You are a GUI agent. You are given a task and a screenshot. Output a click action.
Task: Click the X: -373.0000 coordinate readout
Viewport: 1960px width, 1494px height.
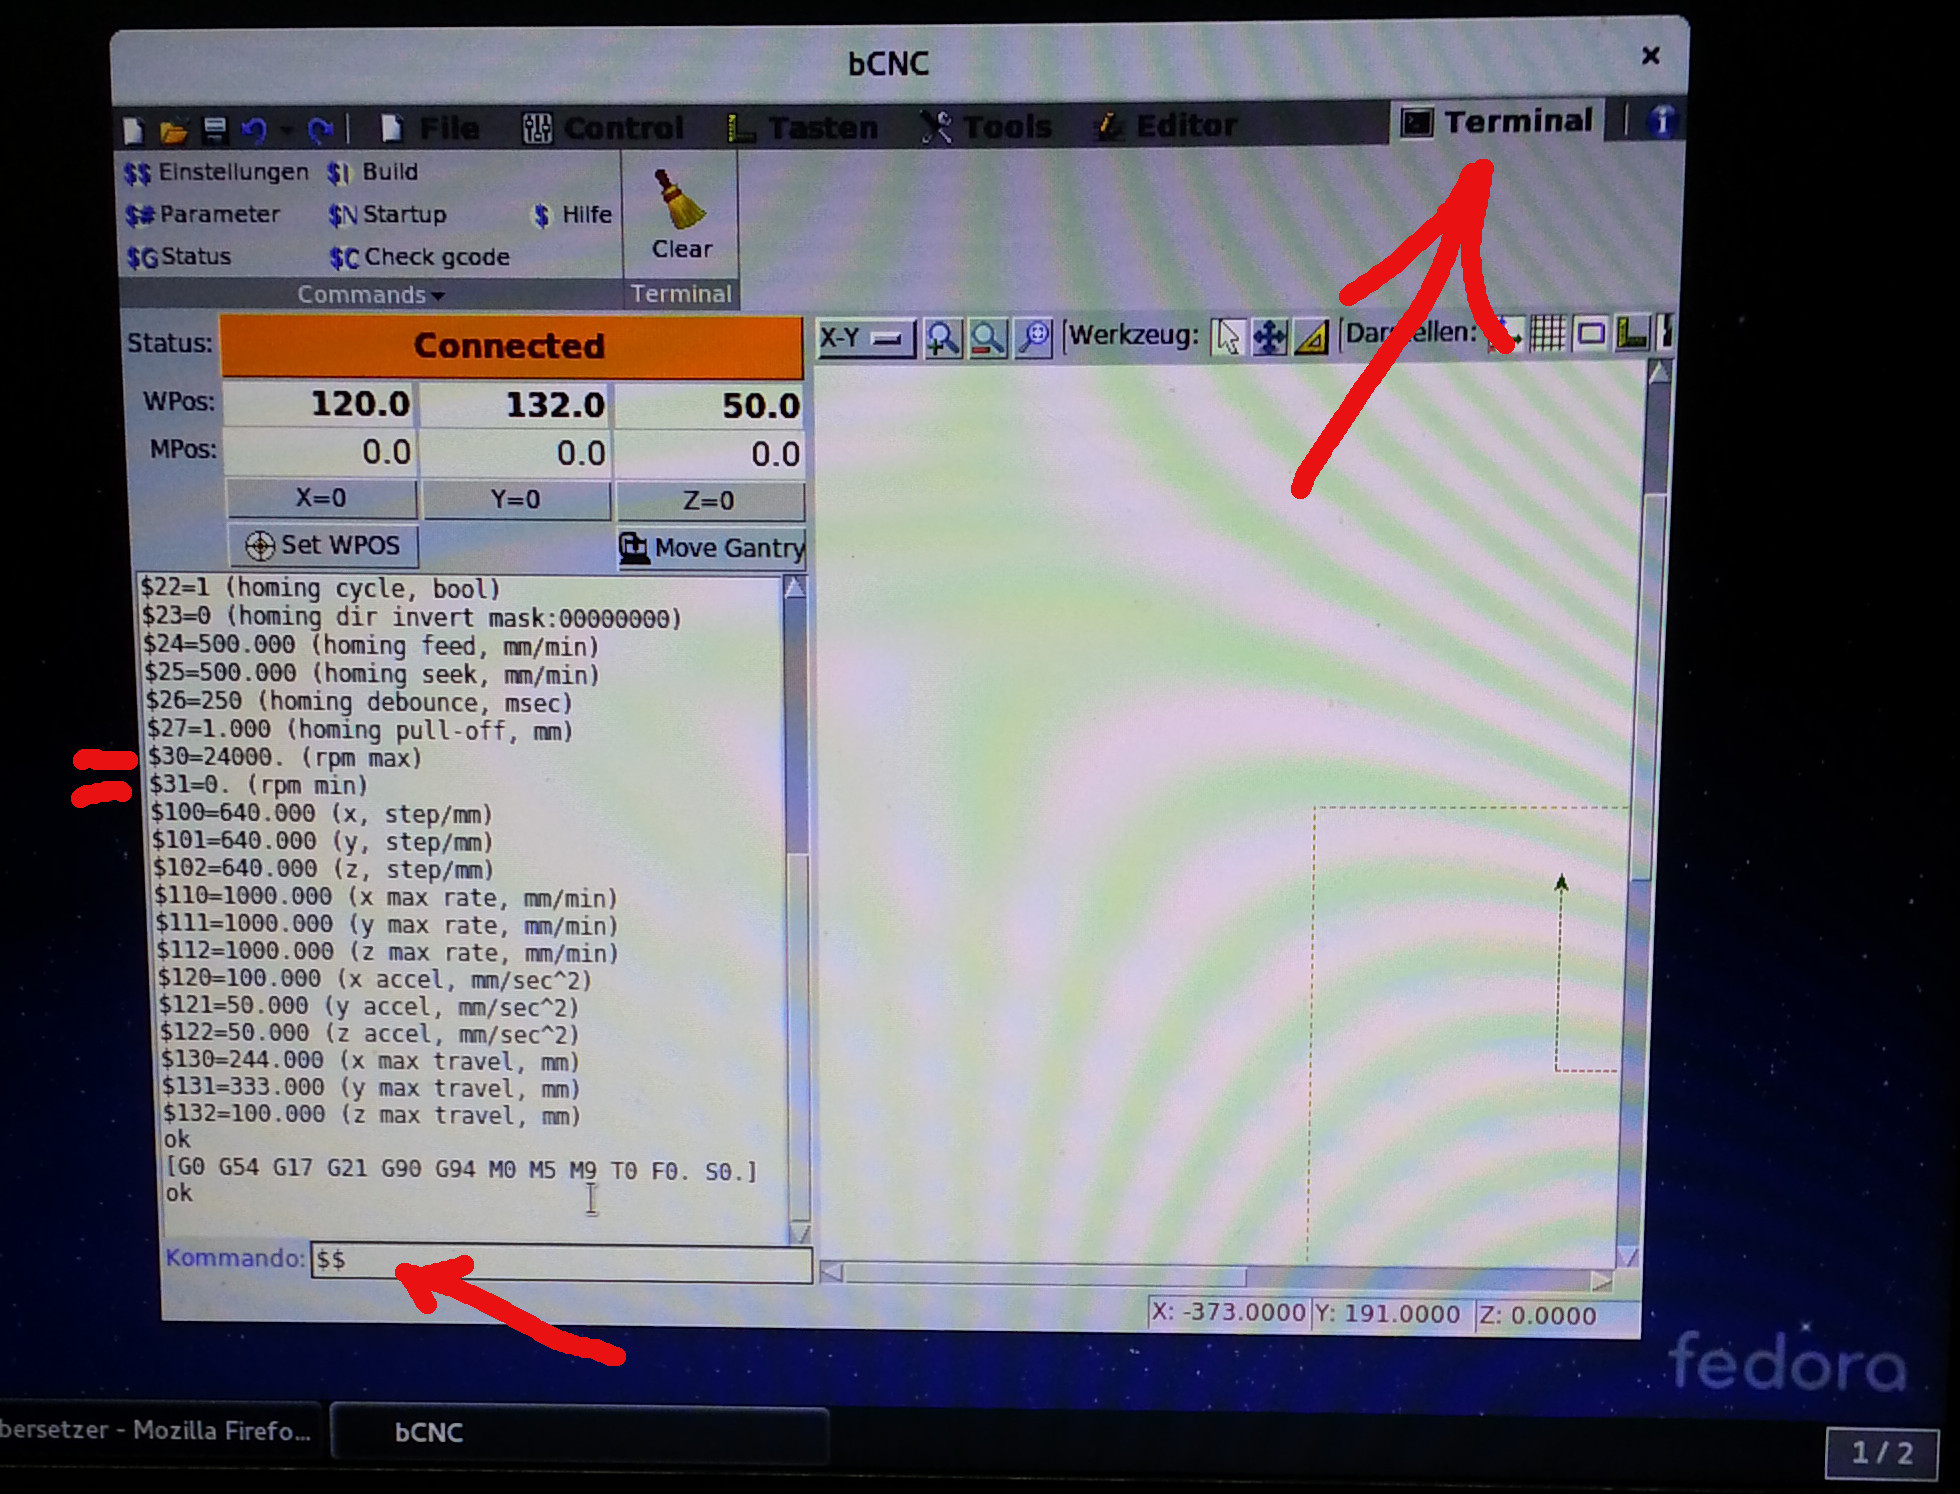pos(1228,1313)
